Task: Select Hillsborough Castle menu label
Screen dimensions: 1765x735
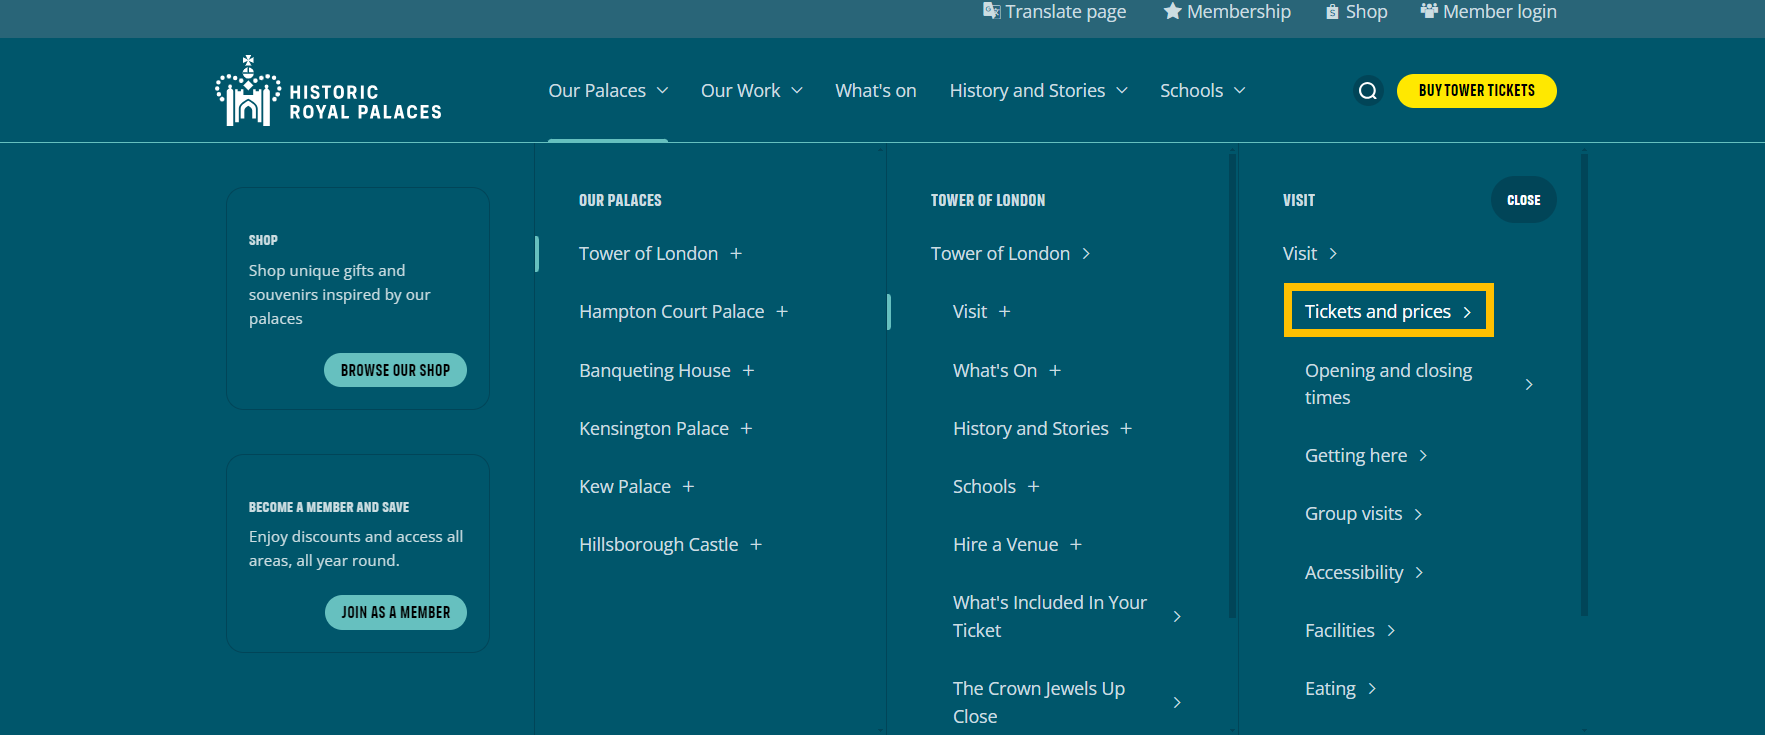Action: [659, 545]
